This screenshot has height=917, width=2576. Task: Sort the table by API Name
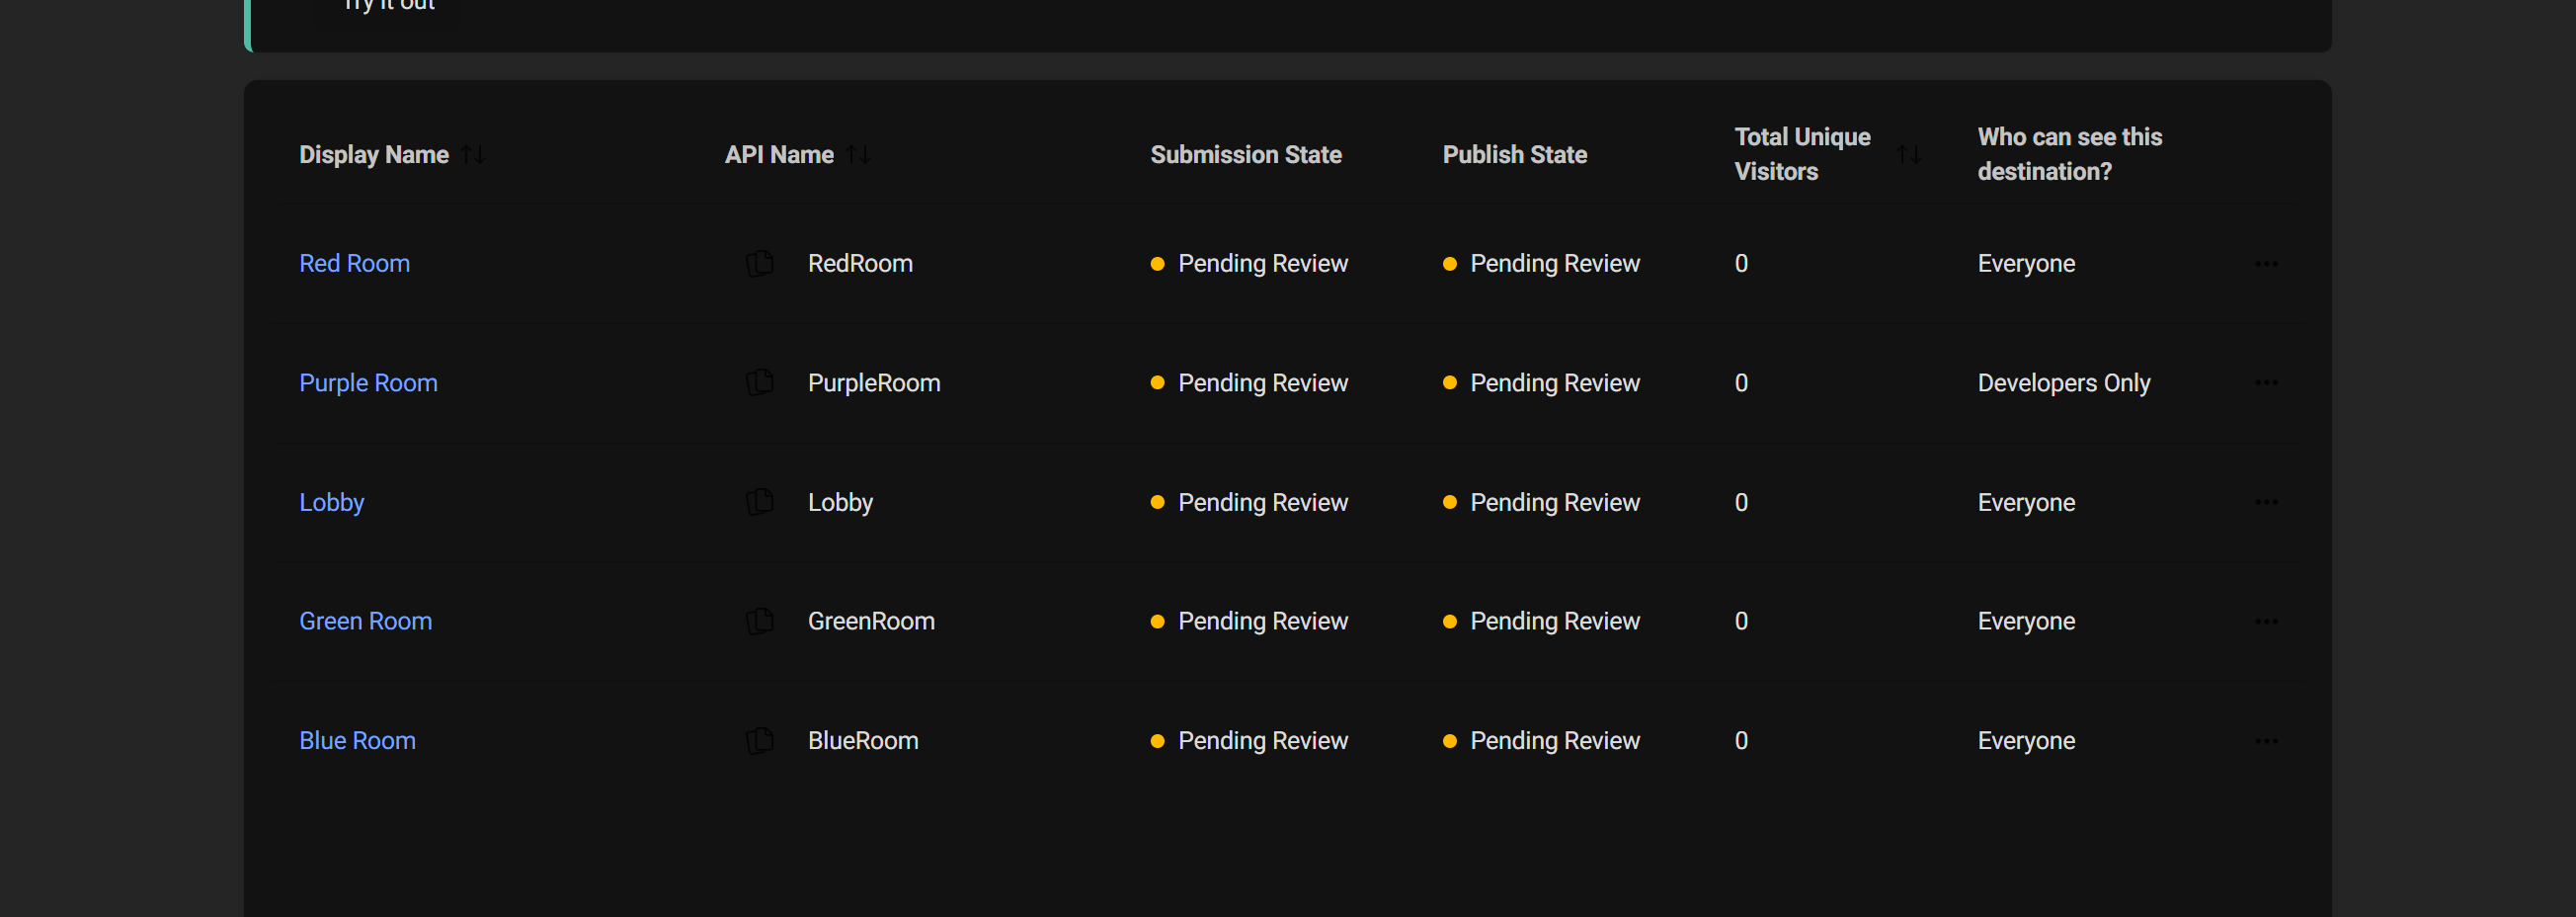coord(858,154)
